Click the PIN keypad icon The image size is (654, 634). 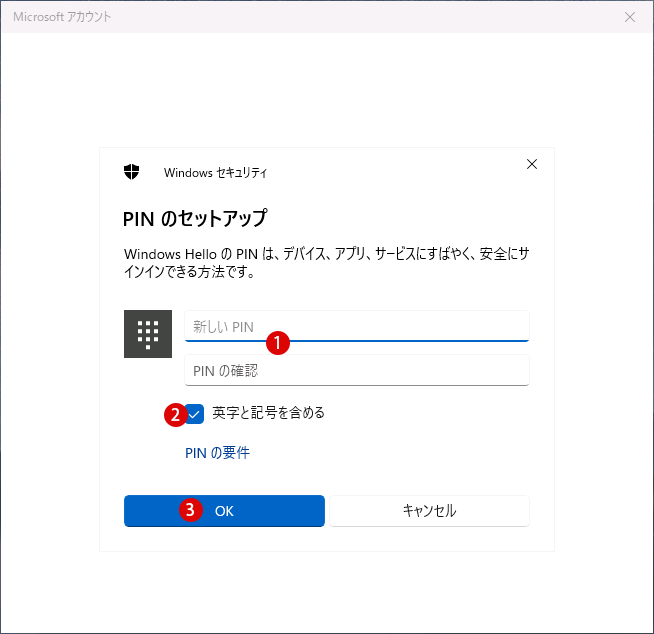point(148,334)
